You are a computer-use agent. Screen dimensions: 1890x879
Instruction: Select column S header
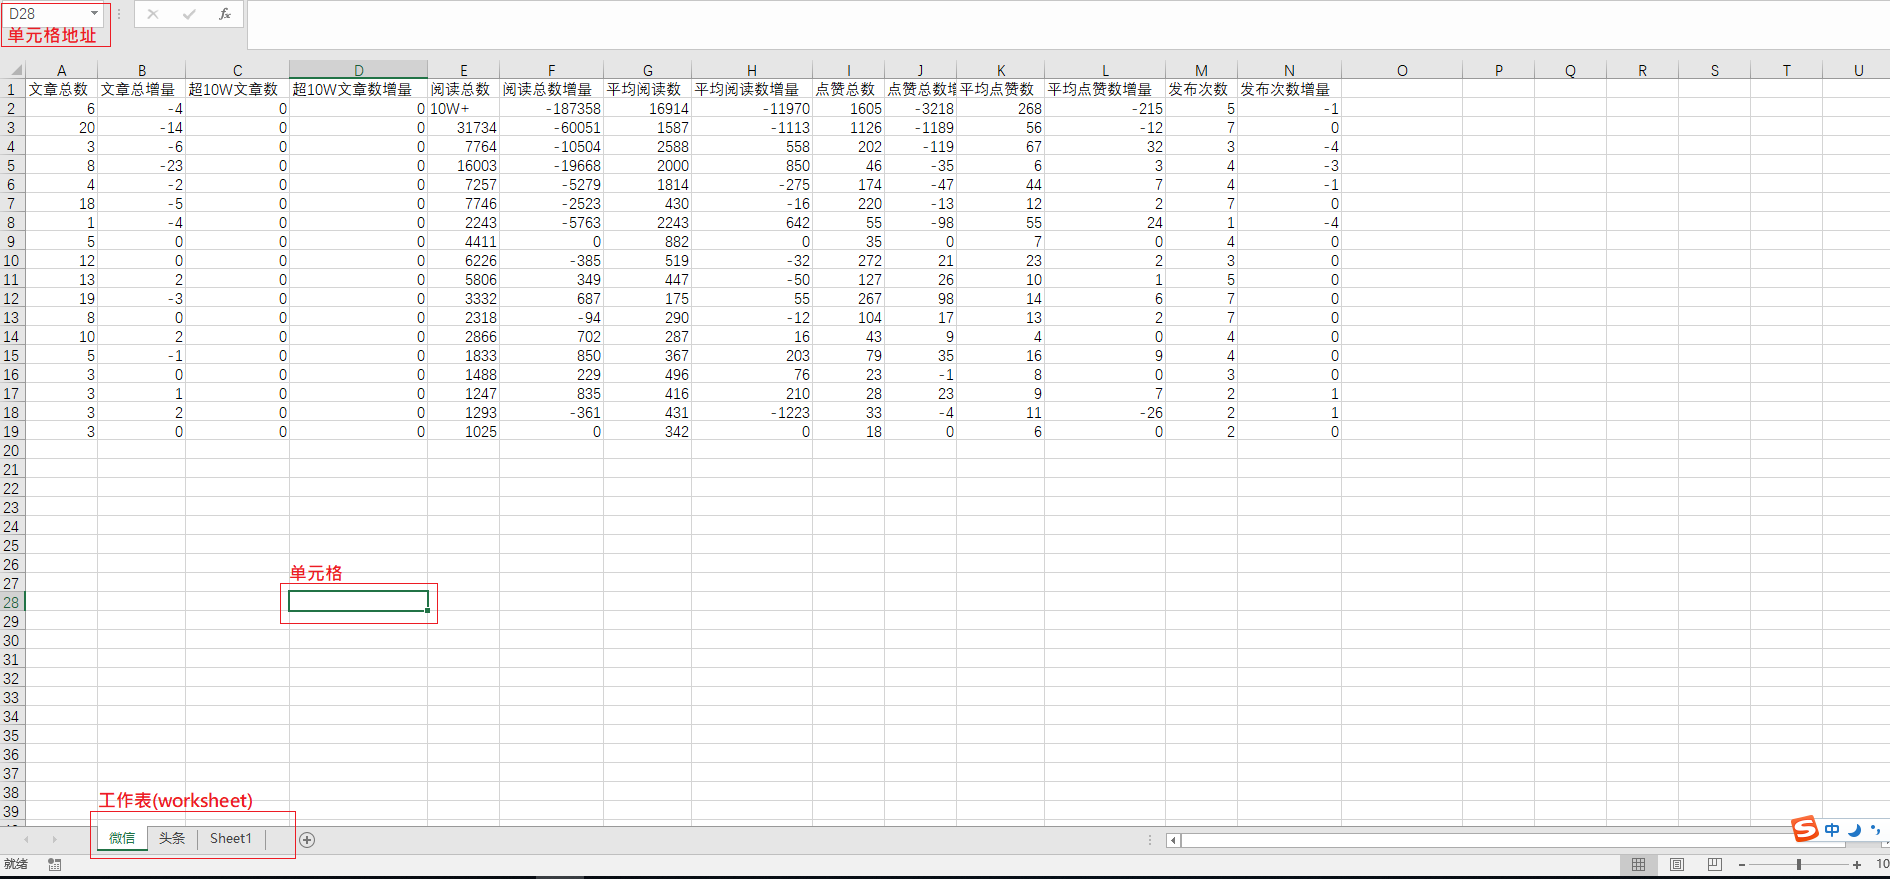1715,70
